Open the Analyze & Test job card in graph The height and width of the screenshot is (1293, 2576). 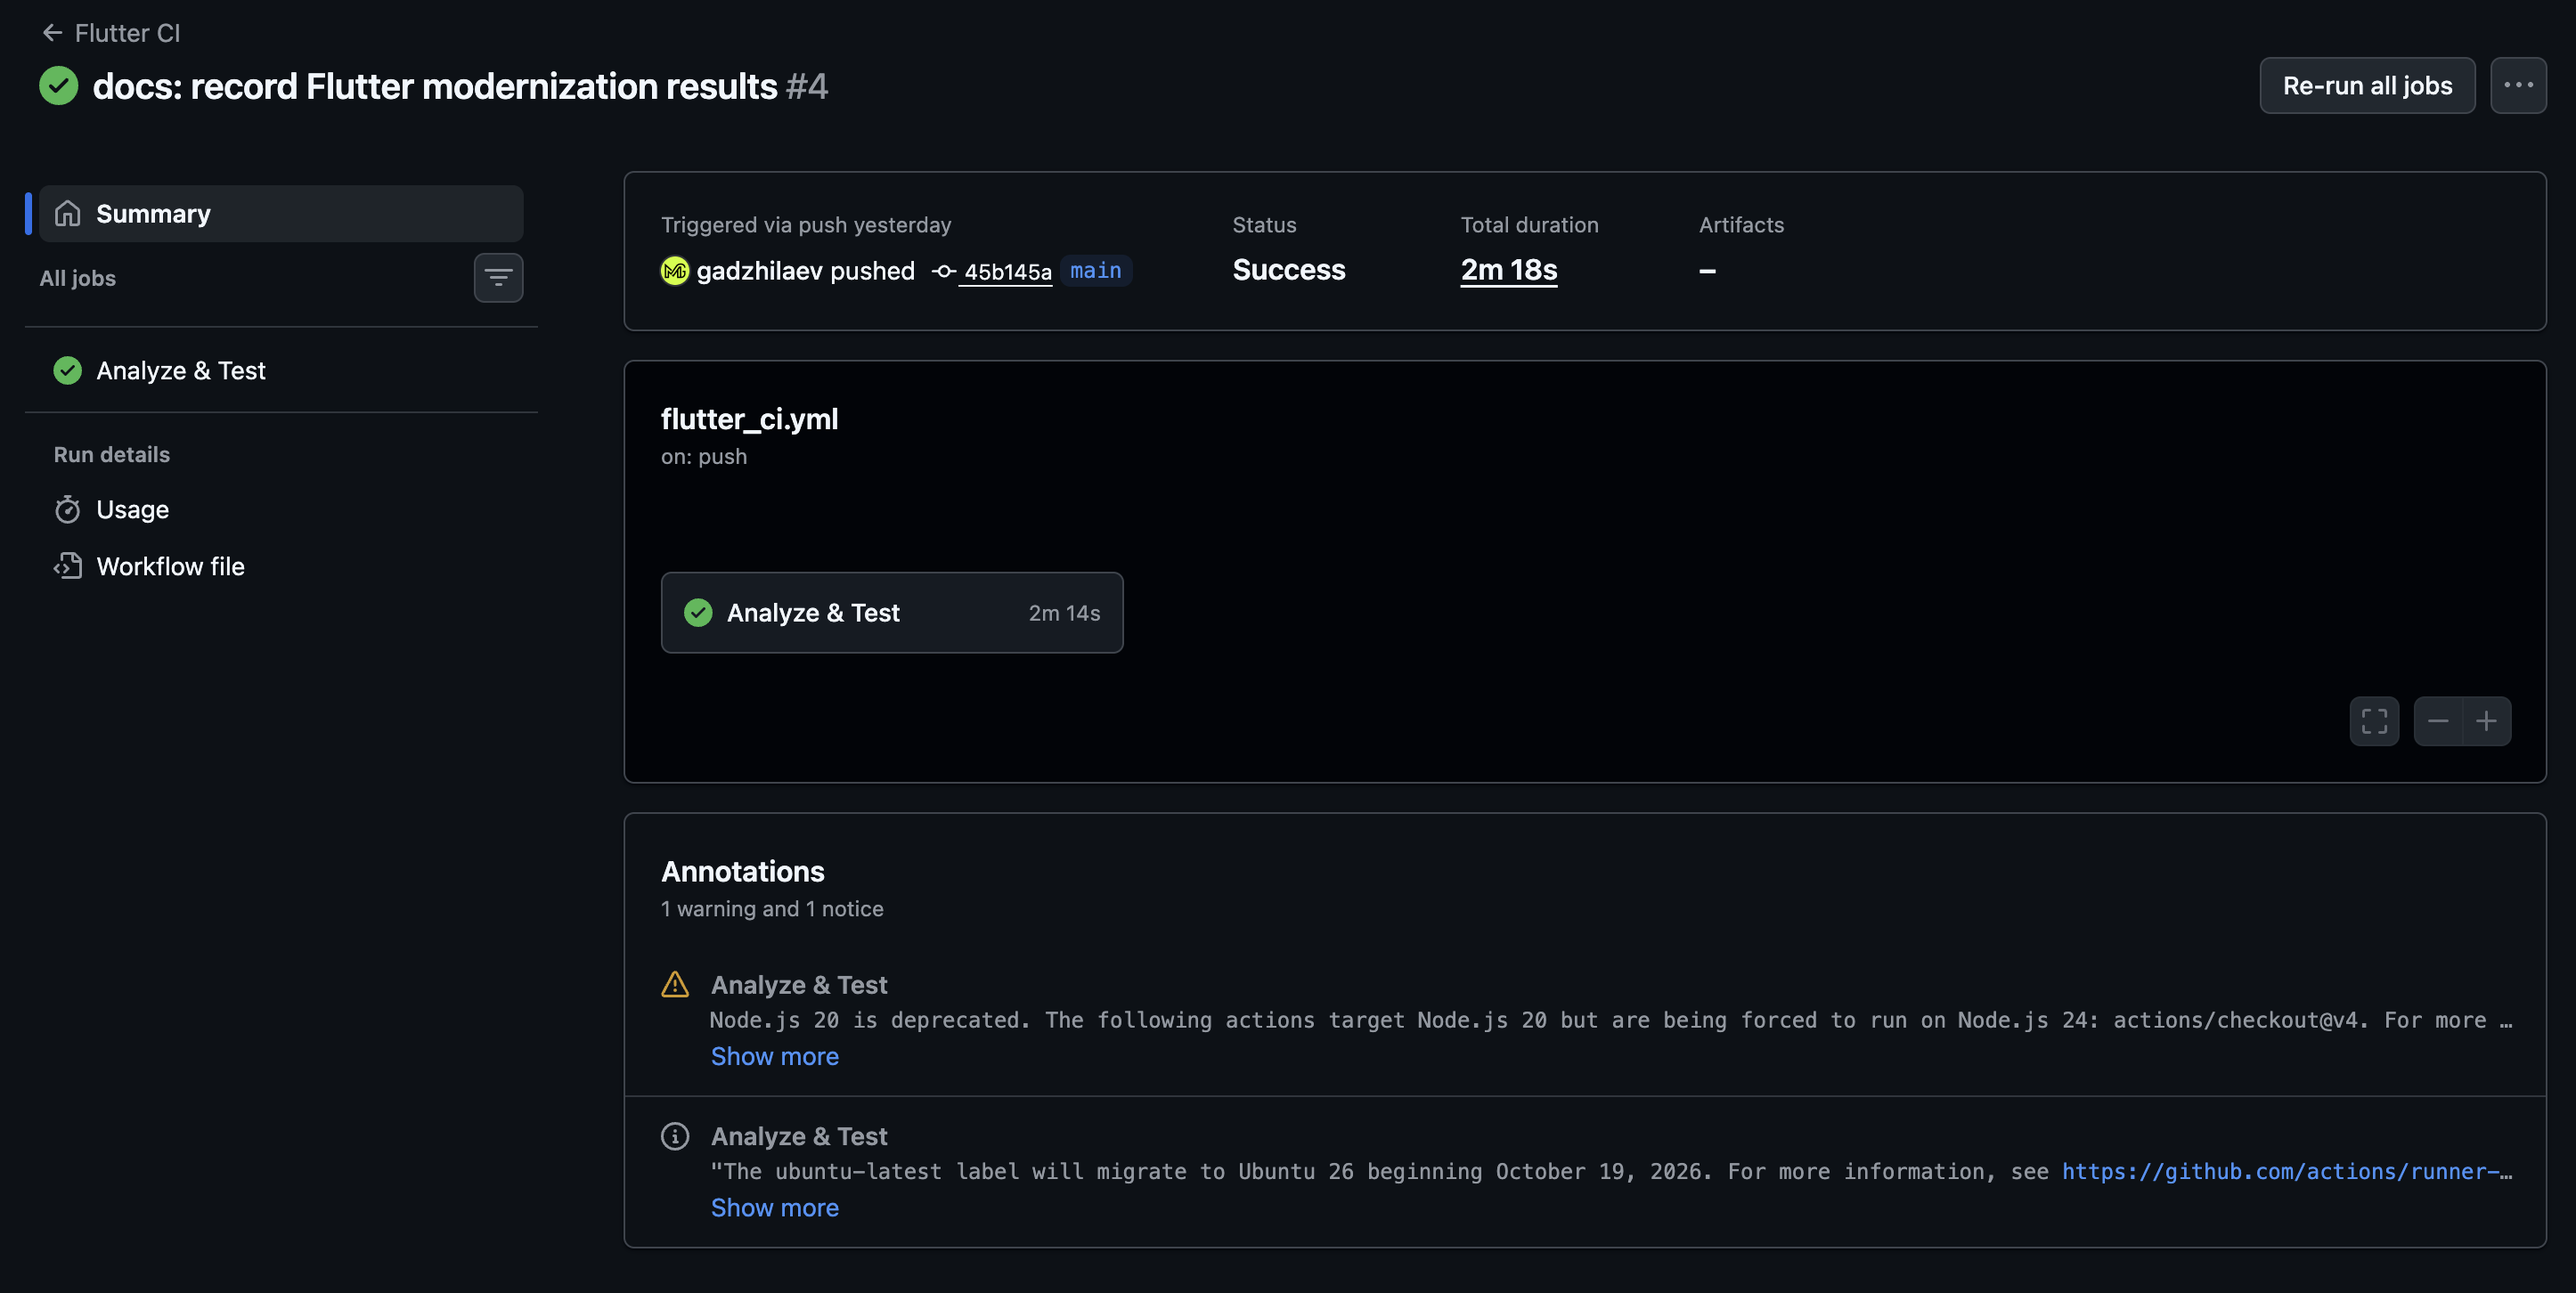892,613
